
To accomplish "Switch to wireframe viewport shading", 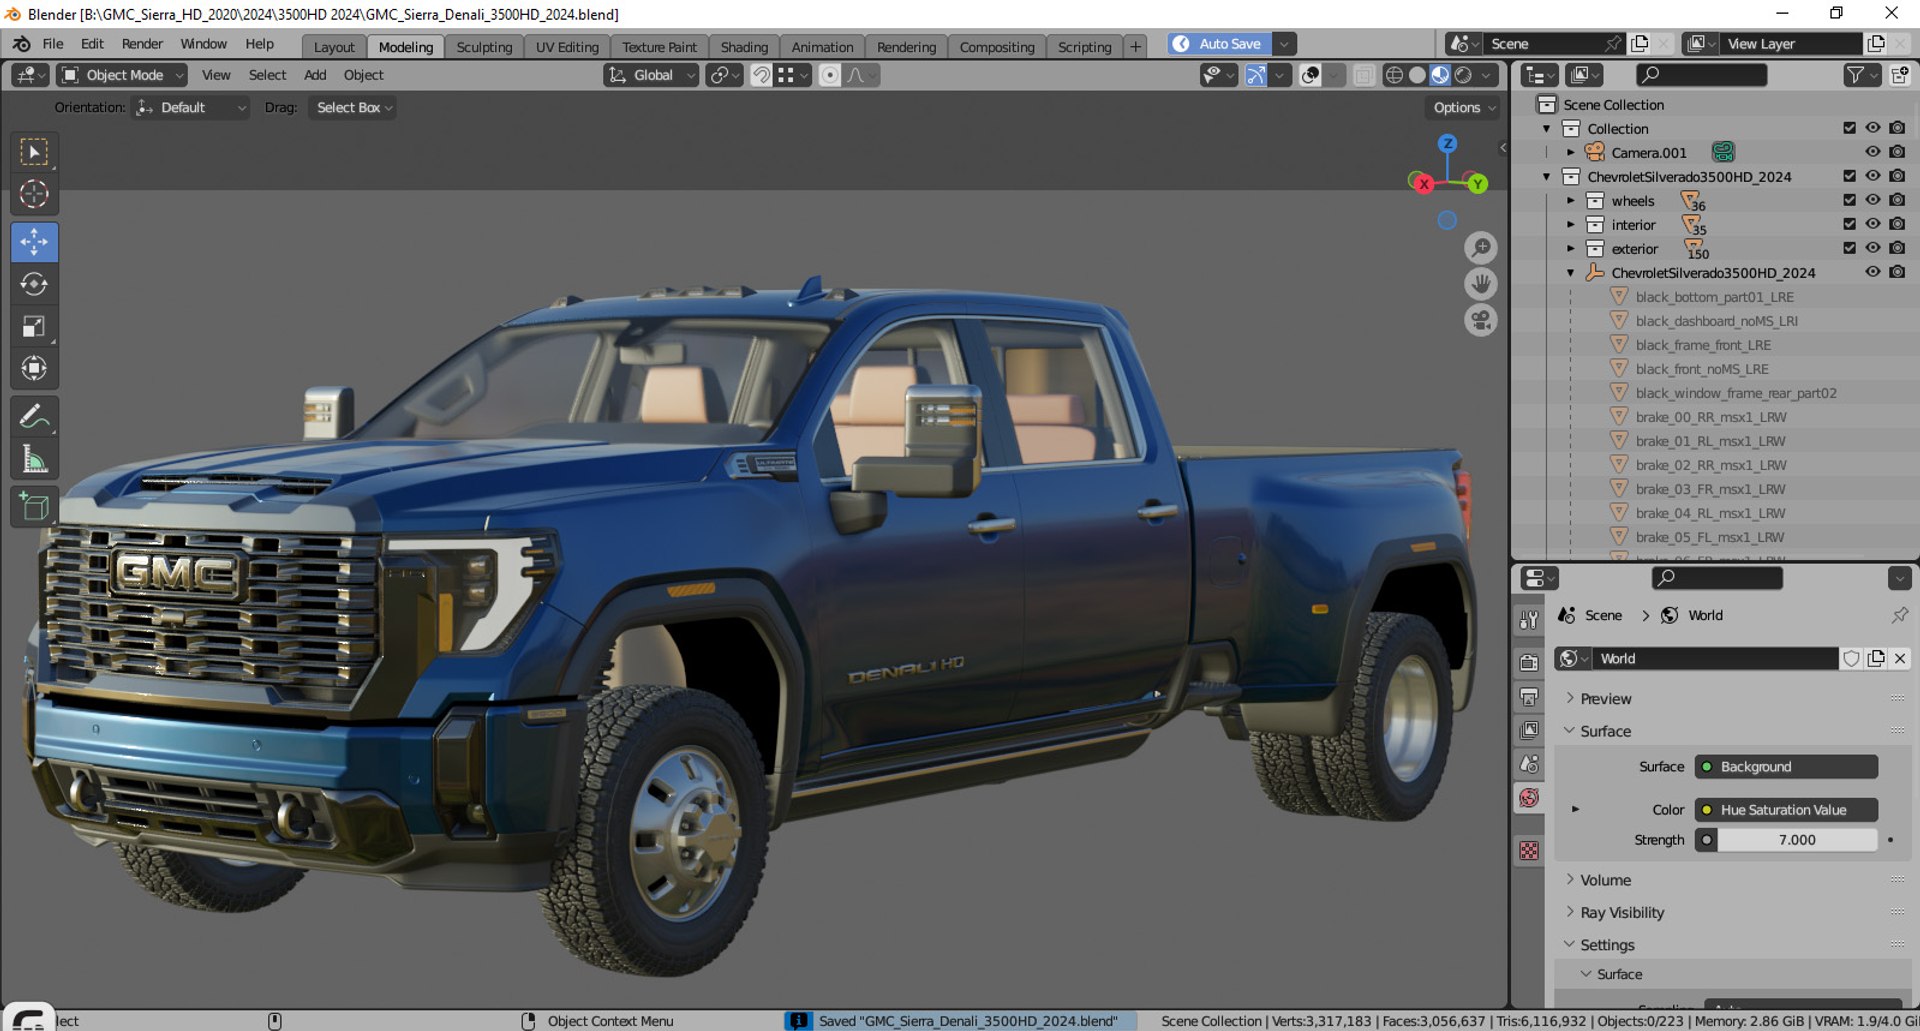I will tap(1394, 75).
